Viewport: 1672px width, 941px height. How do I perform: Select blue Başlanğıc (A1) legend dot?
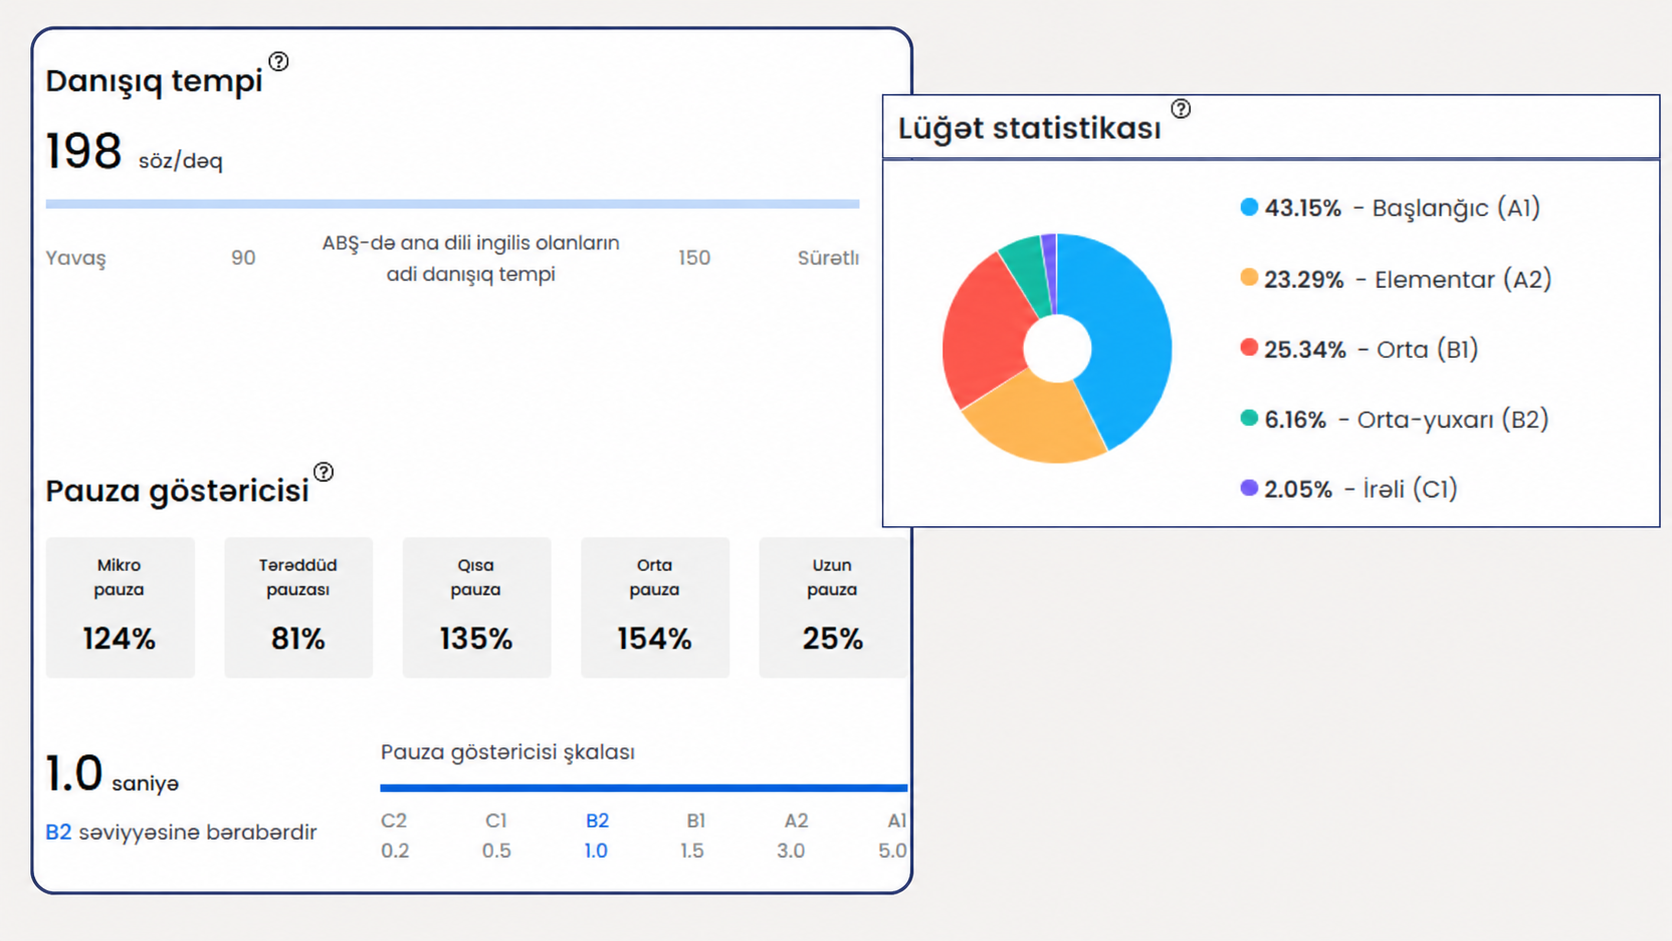point(1249,207)
